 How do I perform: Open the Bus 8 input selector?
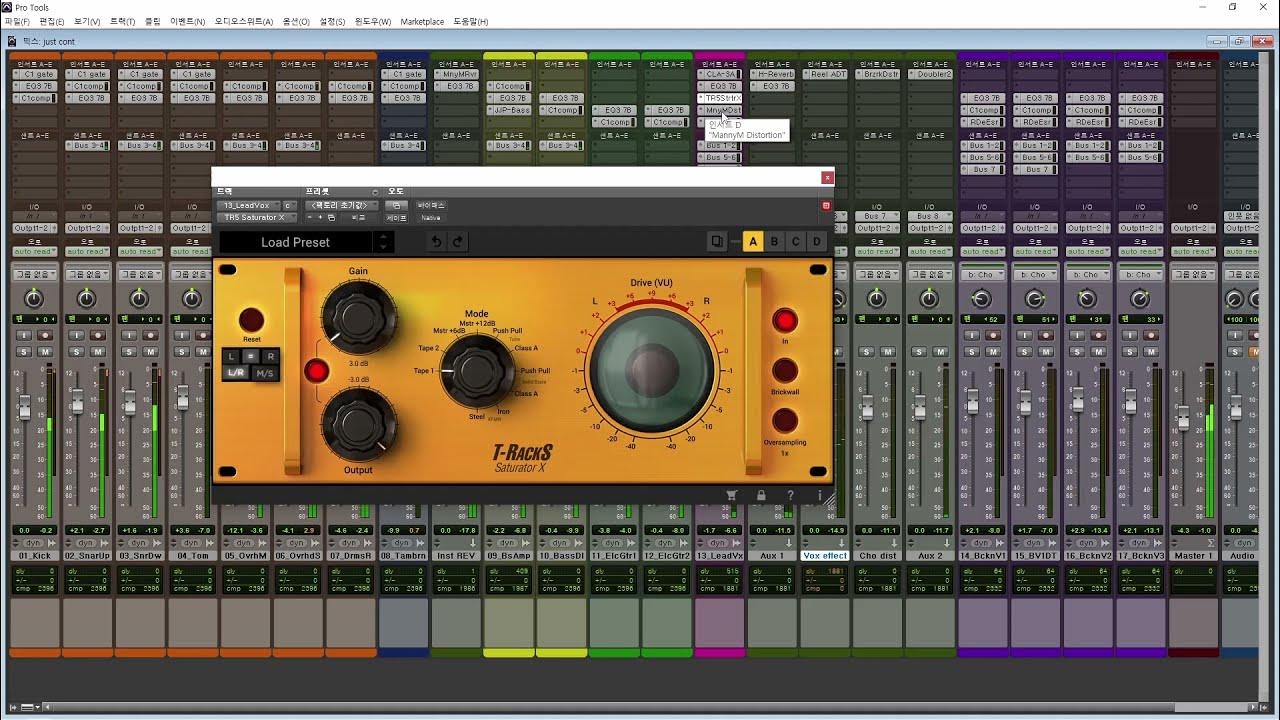[929, 216]
